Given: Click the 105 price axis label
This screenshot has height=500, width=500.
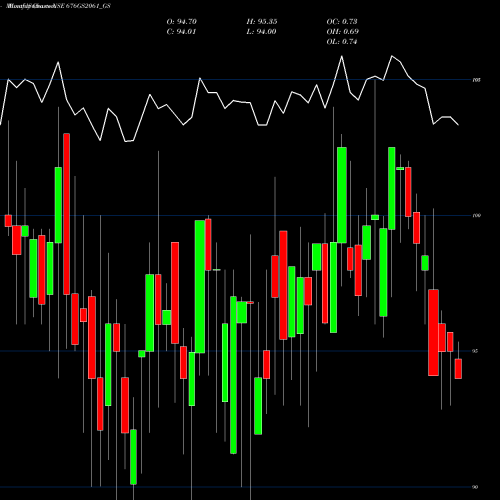Looking at the screenshot, I should (x=477, y=80).
